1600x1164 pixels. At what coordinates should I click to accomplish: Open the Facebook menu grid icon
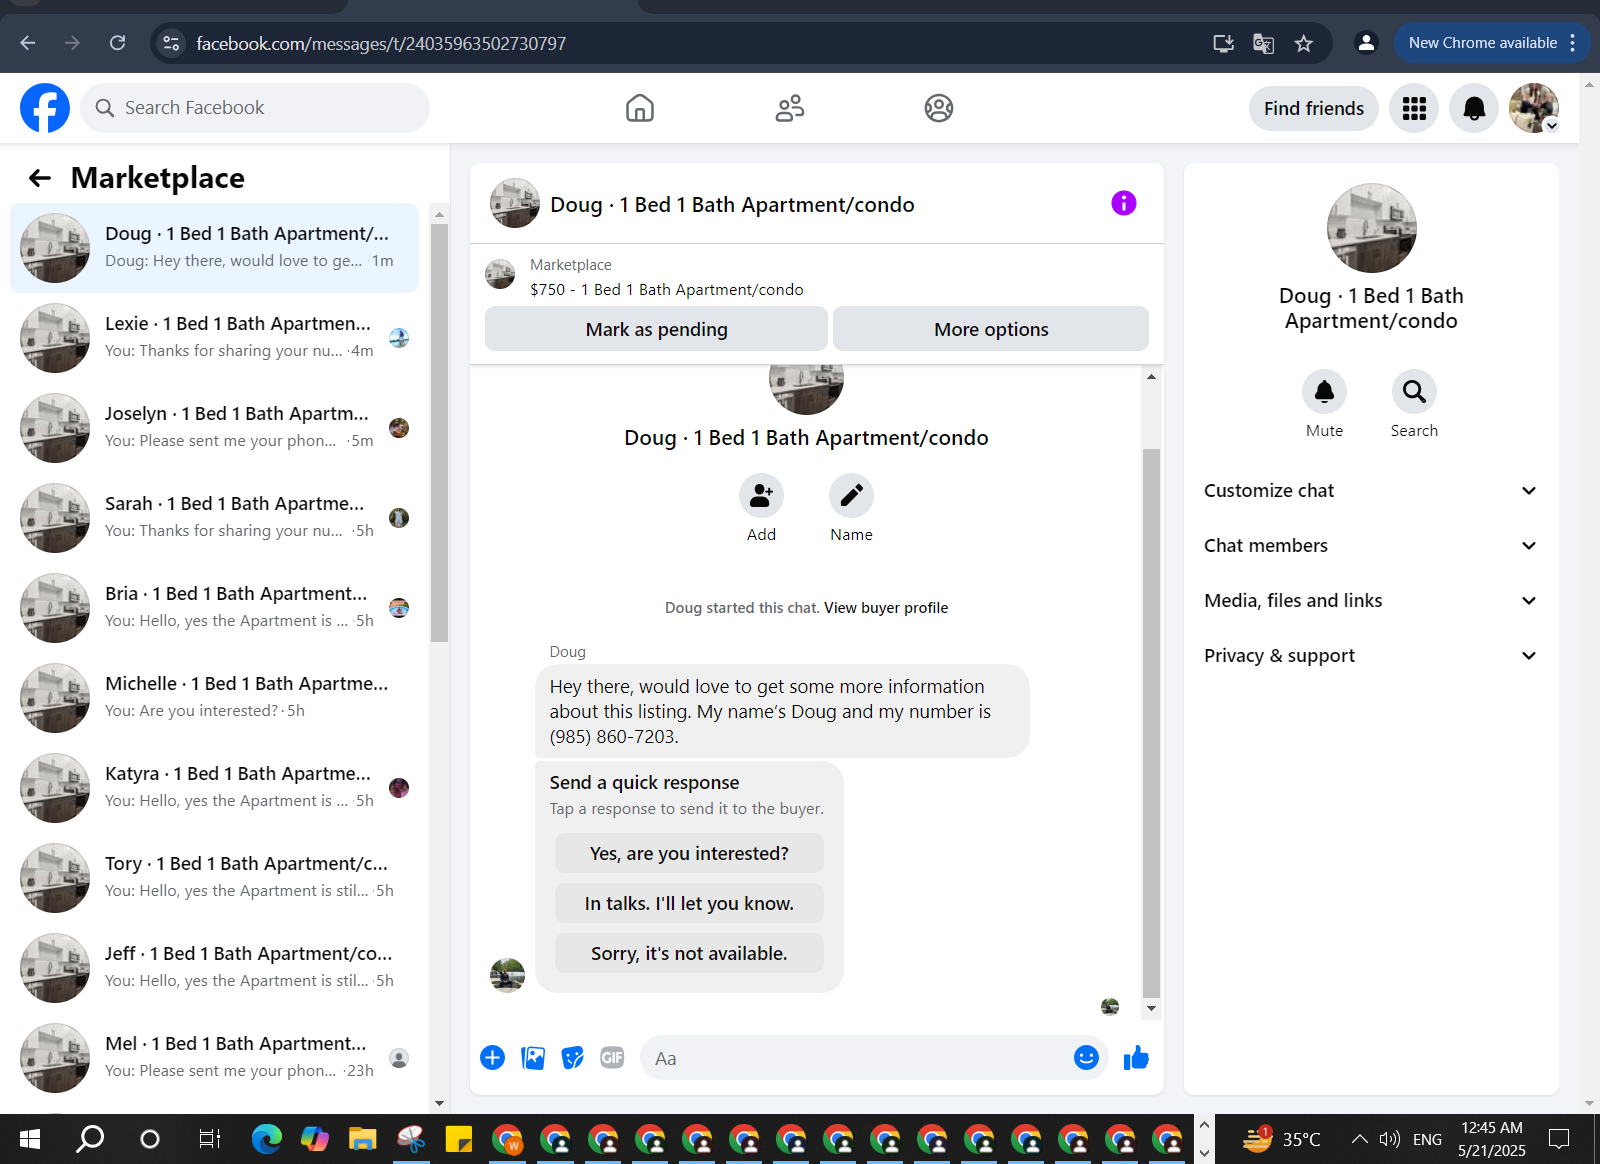(x=1414, y=108)
